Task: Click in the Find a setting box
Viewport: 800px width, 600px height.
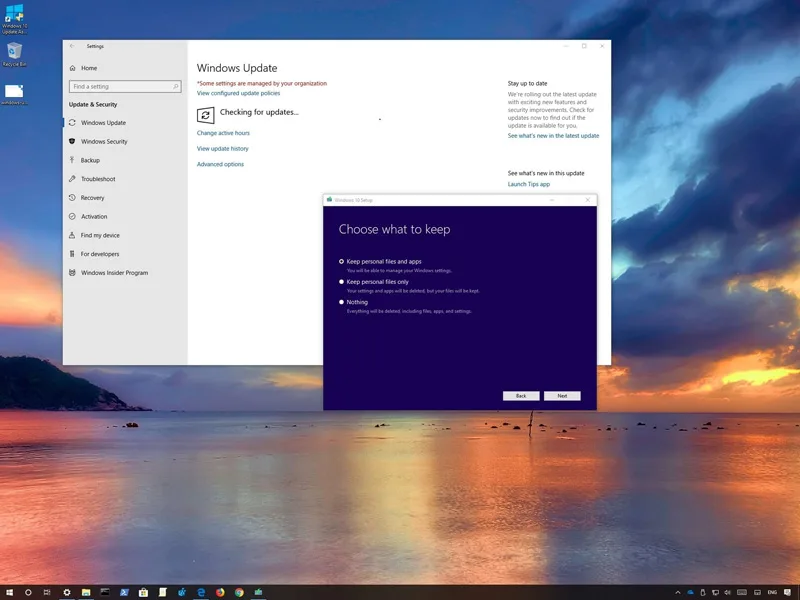Action: [125, 87]
